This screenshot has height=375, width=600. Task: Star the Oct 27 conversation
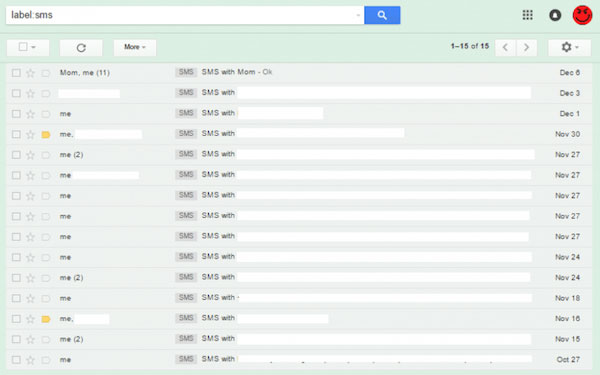(x=30, y=360)
